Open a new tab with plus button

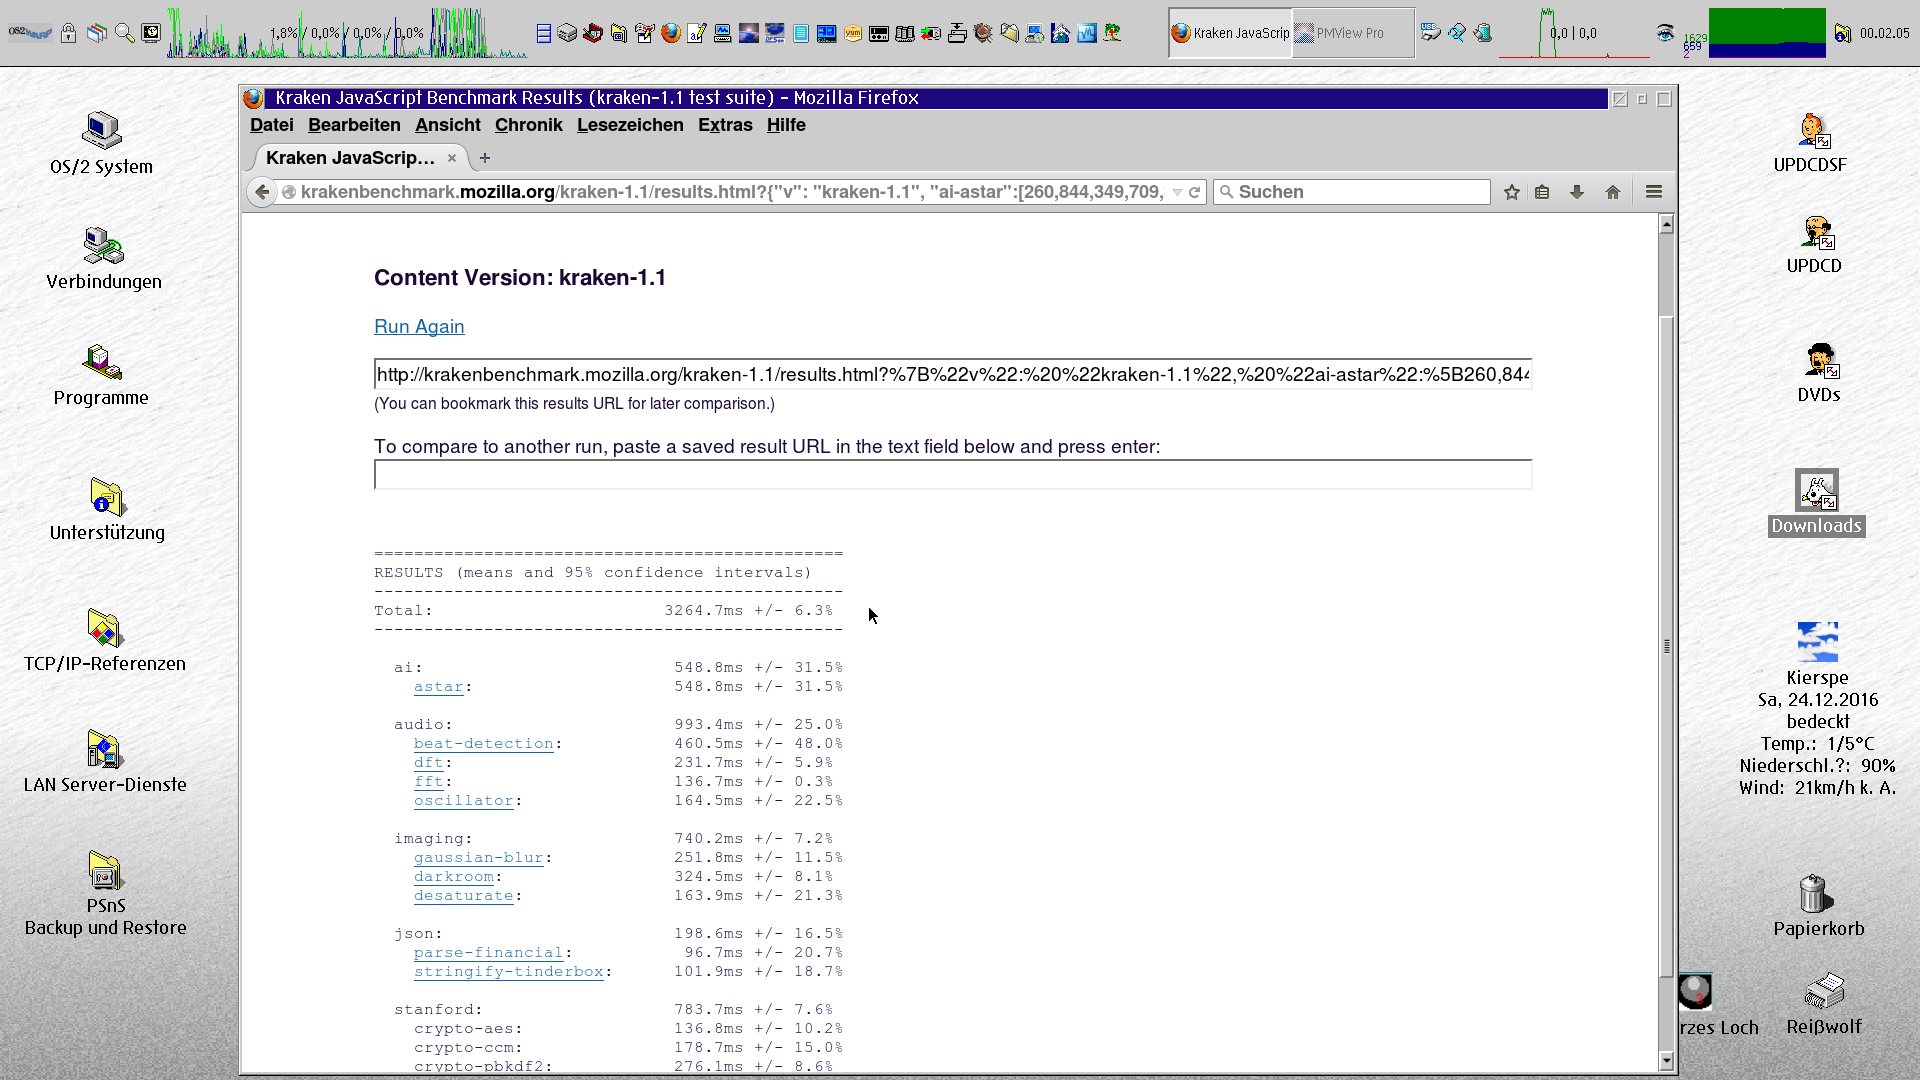[485, 158]
